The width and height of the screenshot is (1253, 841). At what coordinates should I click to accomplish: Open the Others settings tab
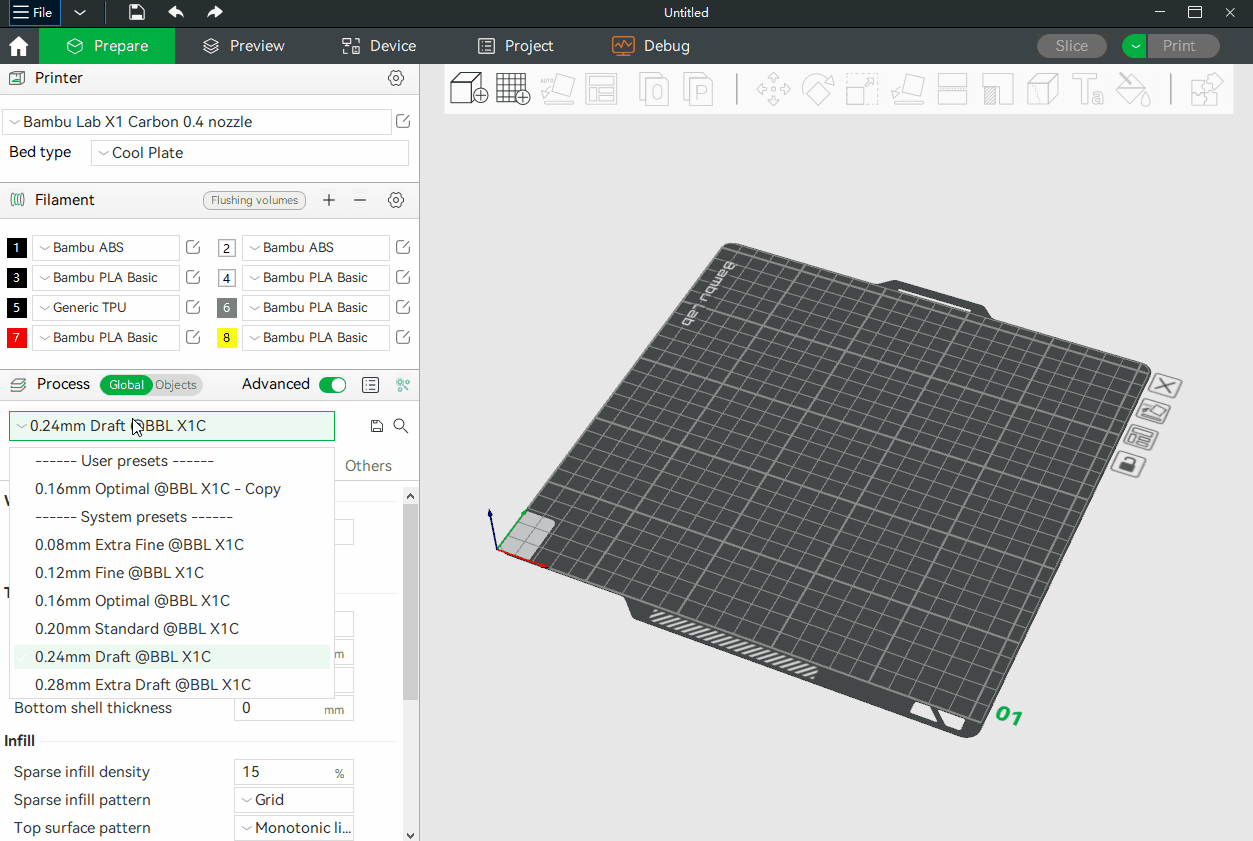pyautogui.click(x=369, y=466)
